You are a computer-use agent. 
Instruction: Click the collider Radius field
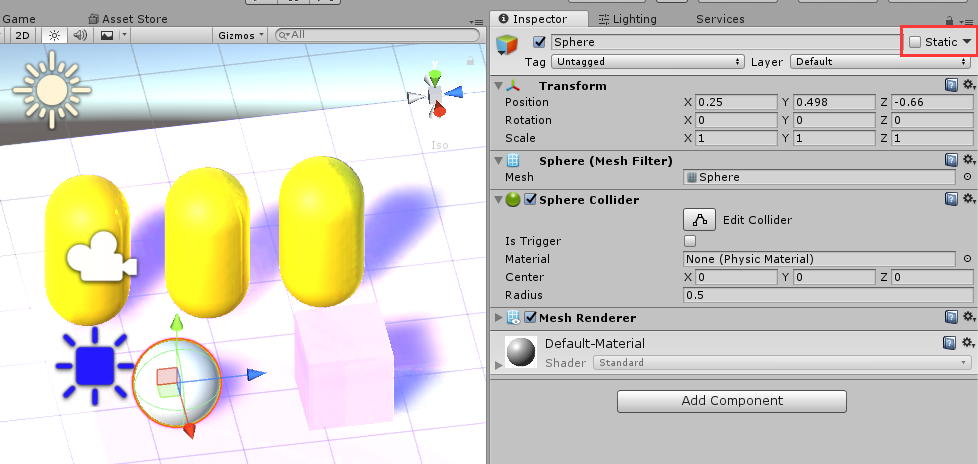828,295
